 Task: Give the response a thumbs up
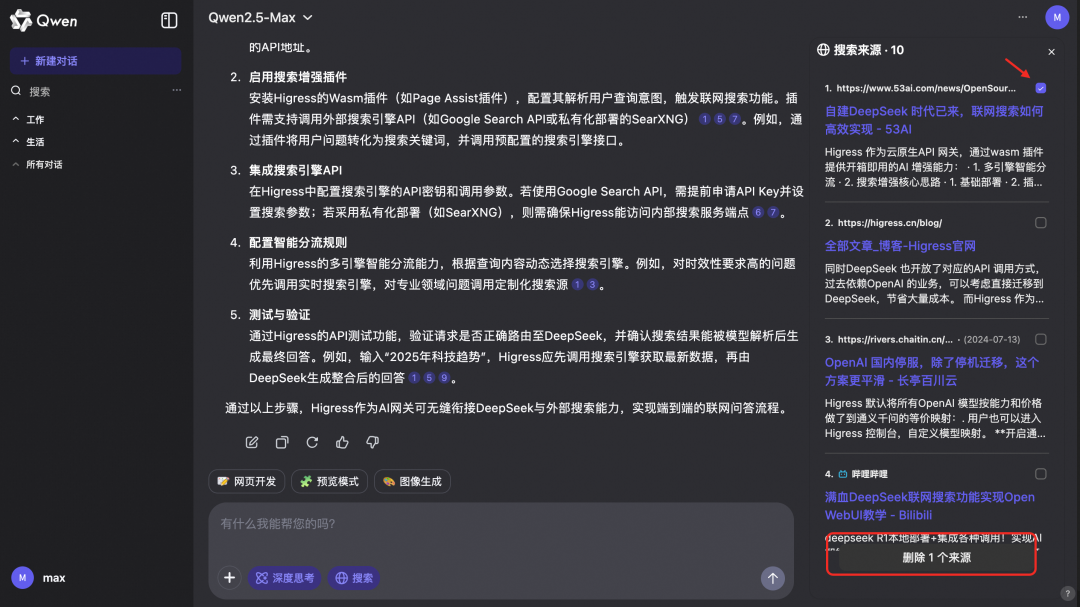pos(341,442)
